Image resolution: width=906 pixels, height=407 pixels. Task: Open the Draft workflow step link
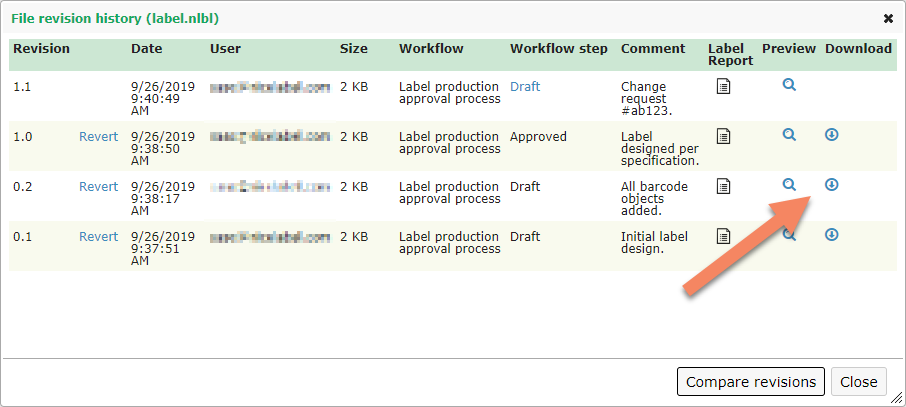tap(525, 87)
